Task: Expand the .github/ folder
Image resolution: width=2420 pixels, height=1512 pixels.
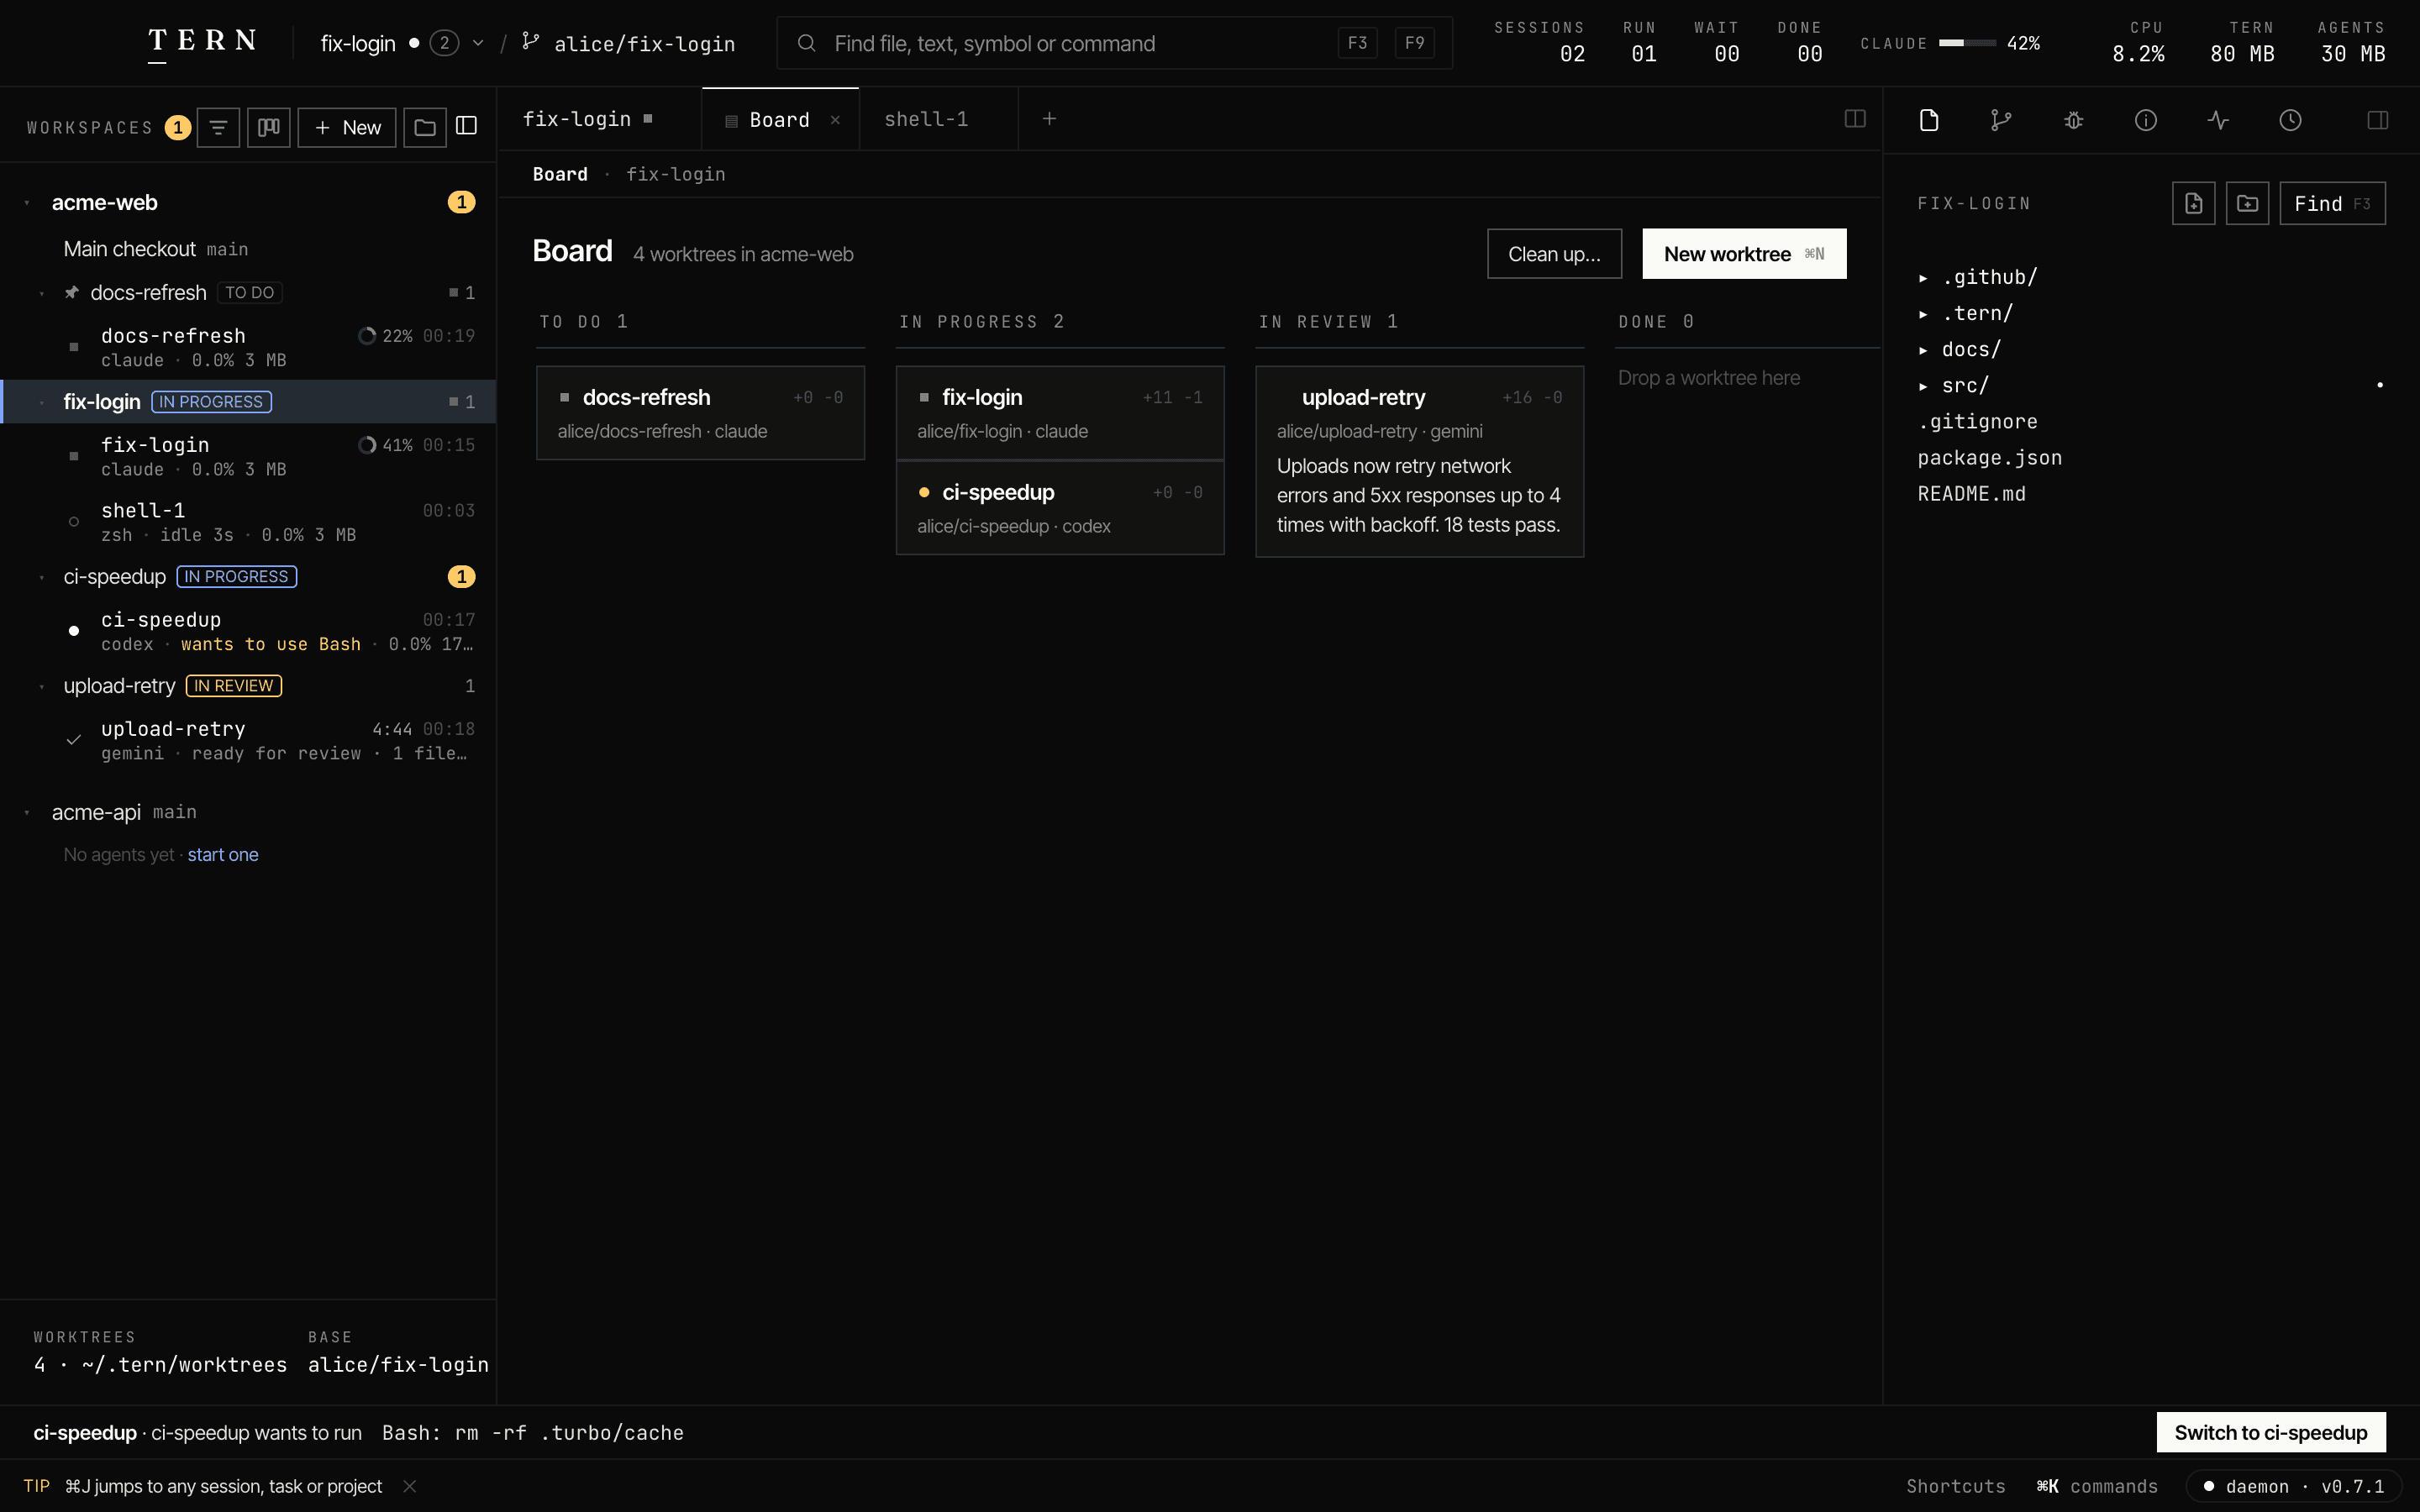Action: coord(1977,277)
